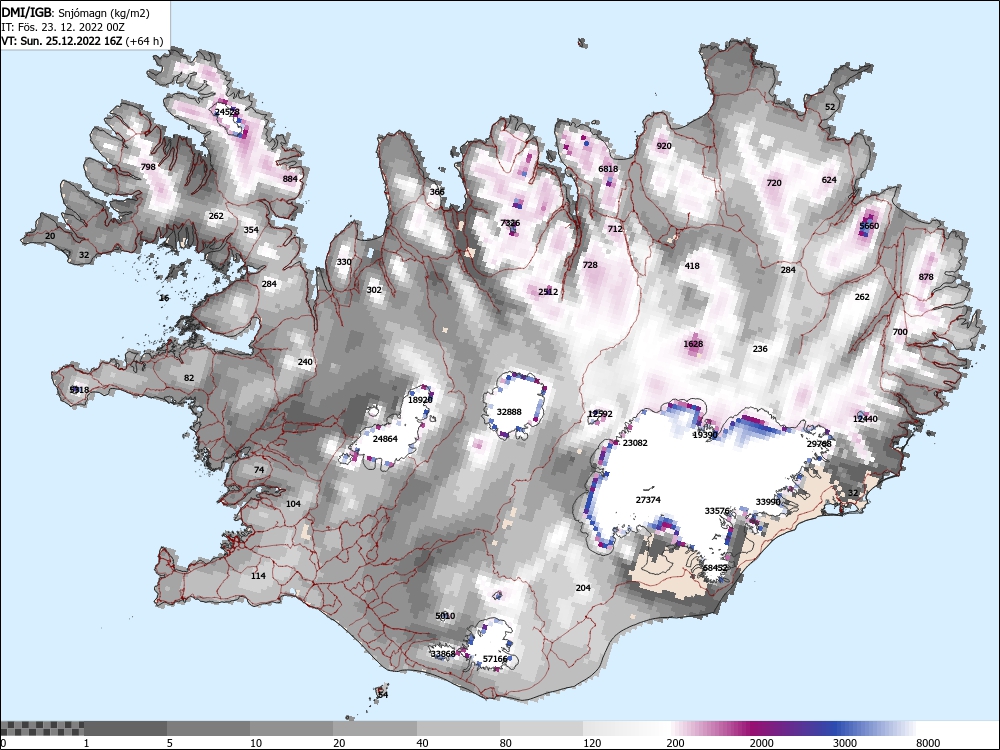The width and height of the screenshot is (1000, 750).
Task: Click the 6818 snow value label
Action: click(x=608, y=169)
